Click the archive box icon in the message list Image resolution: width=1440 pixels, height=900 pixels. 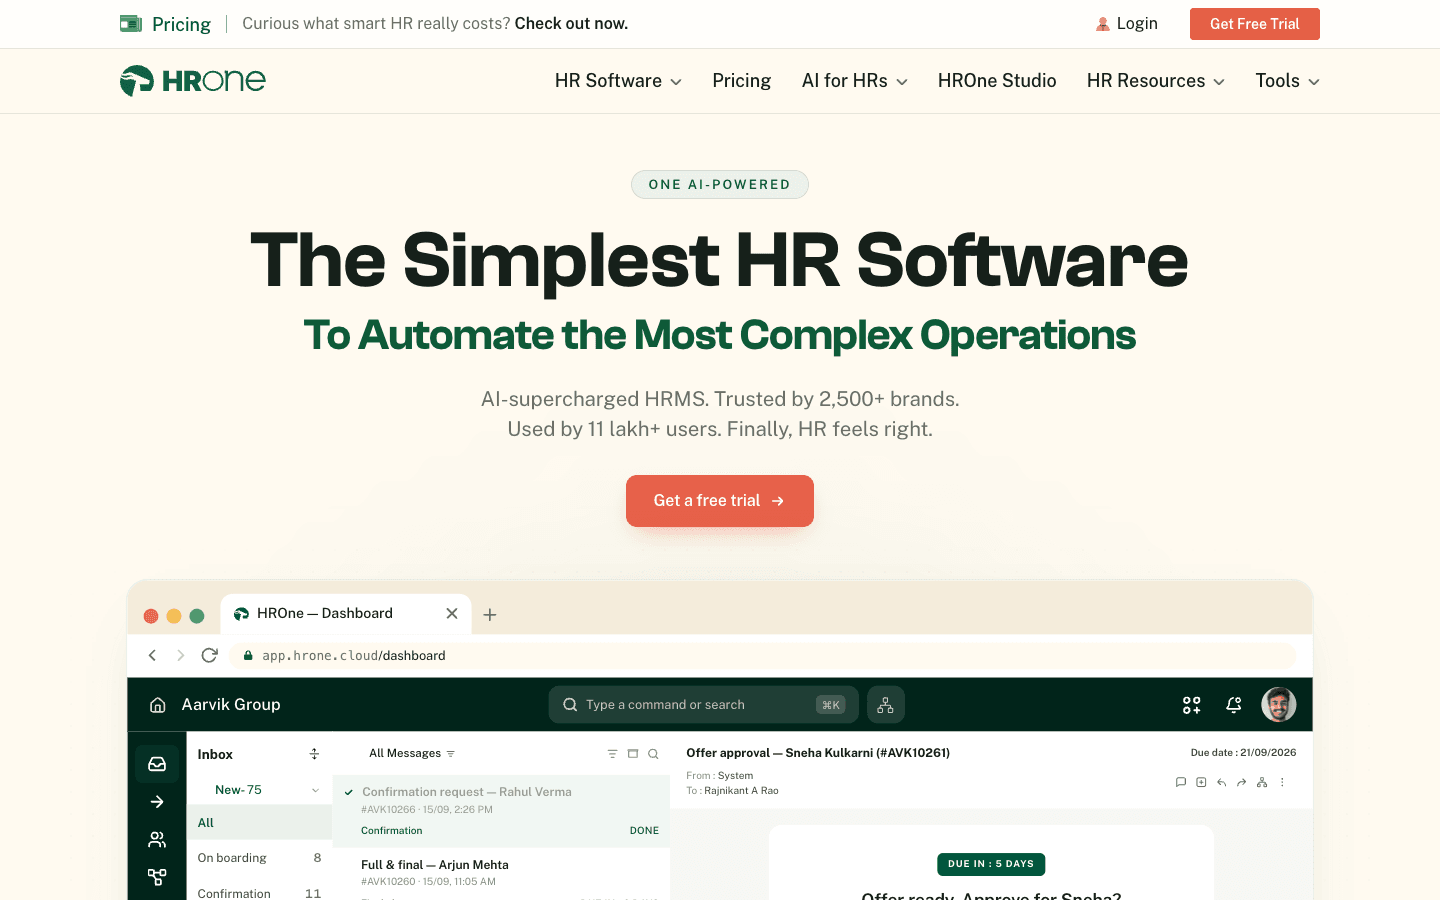(633, 754)
